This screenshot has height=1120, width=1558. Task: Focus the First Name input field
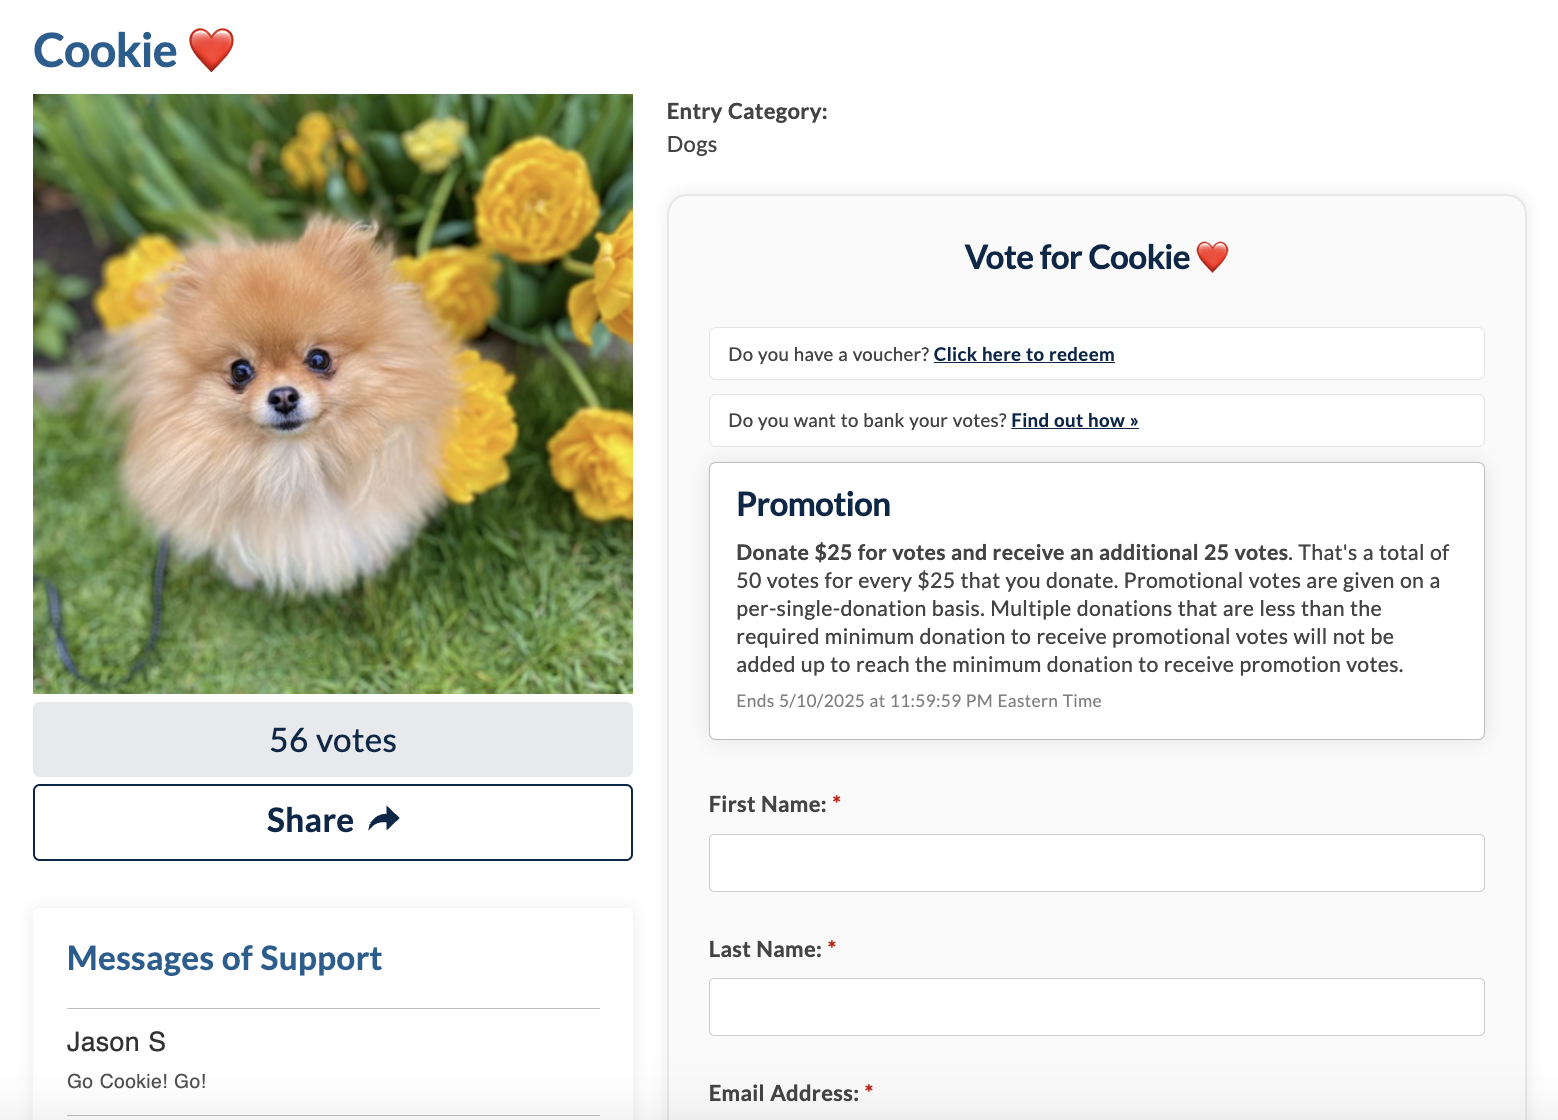point(1096,863)
